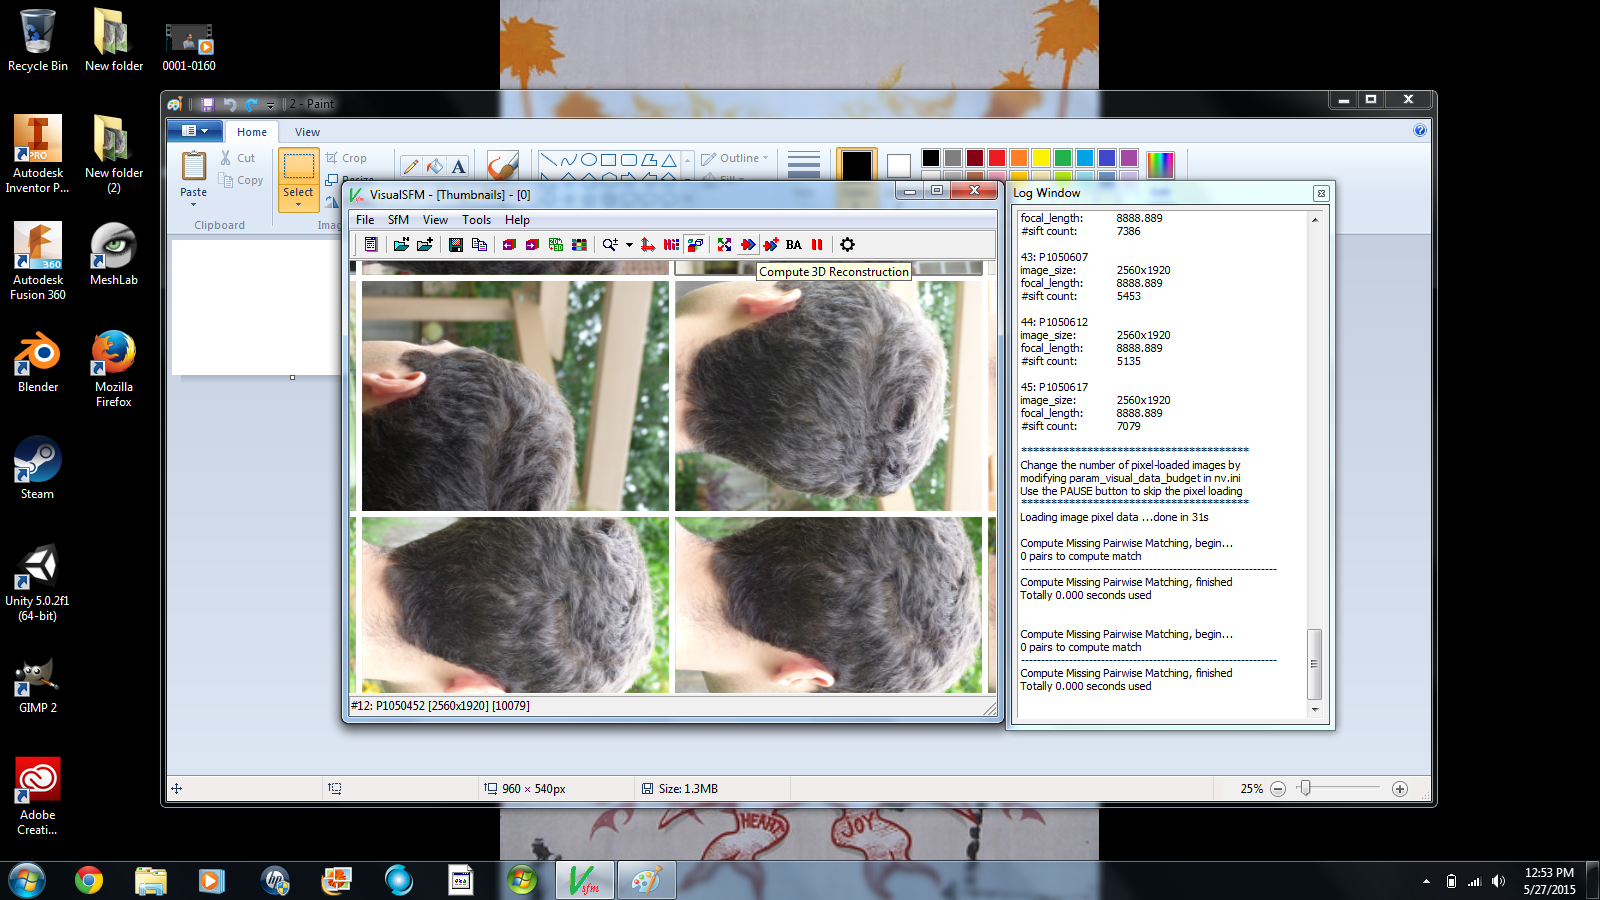Switch 2D/3D view with green icon
Image resolution: width=1600 pixels, height=900 pixels.
555,245
